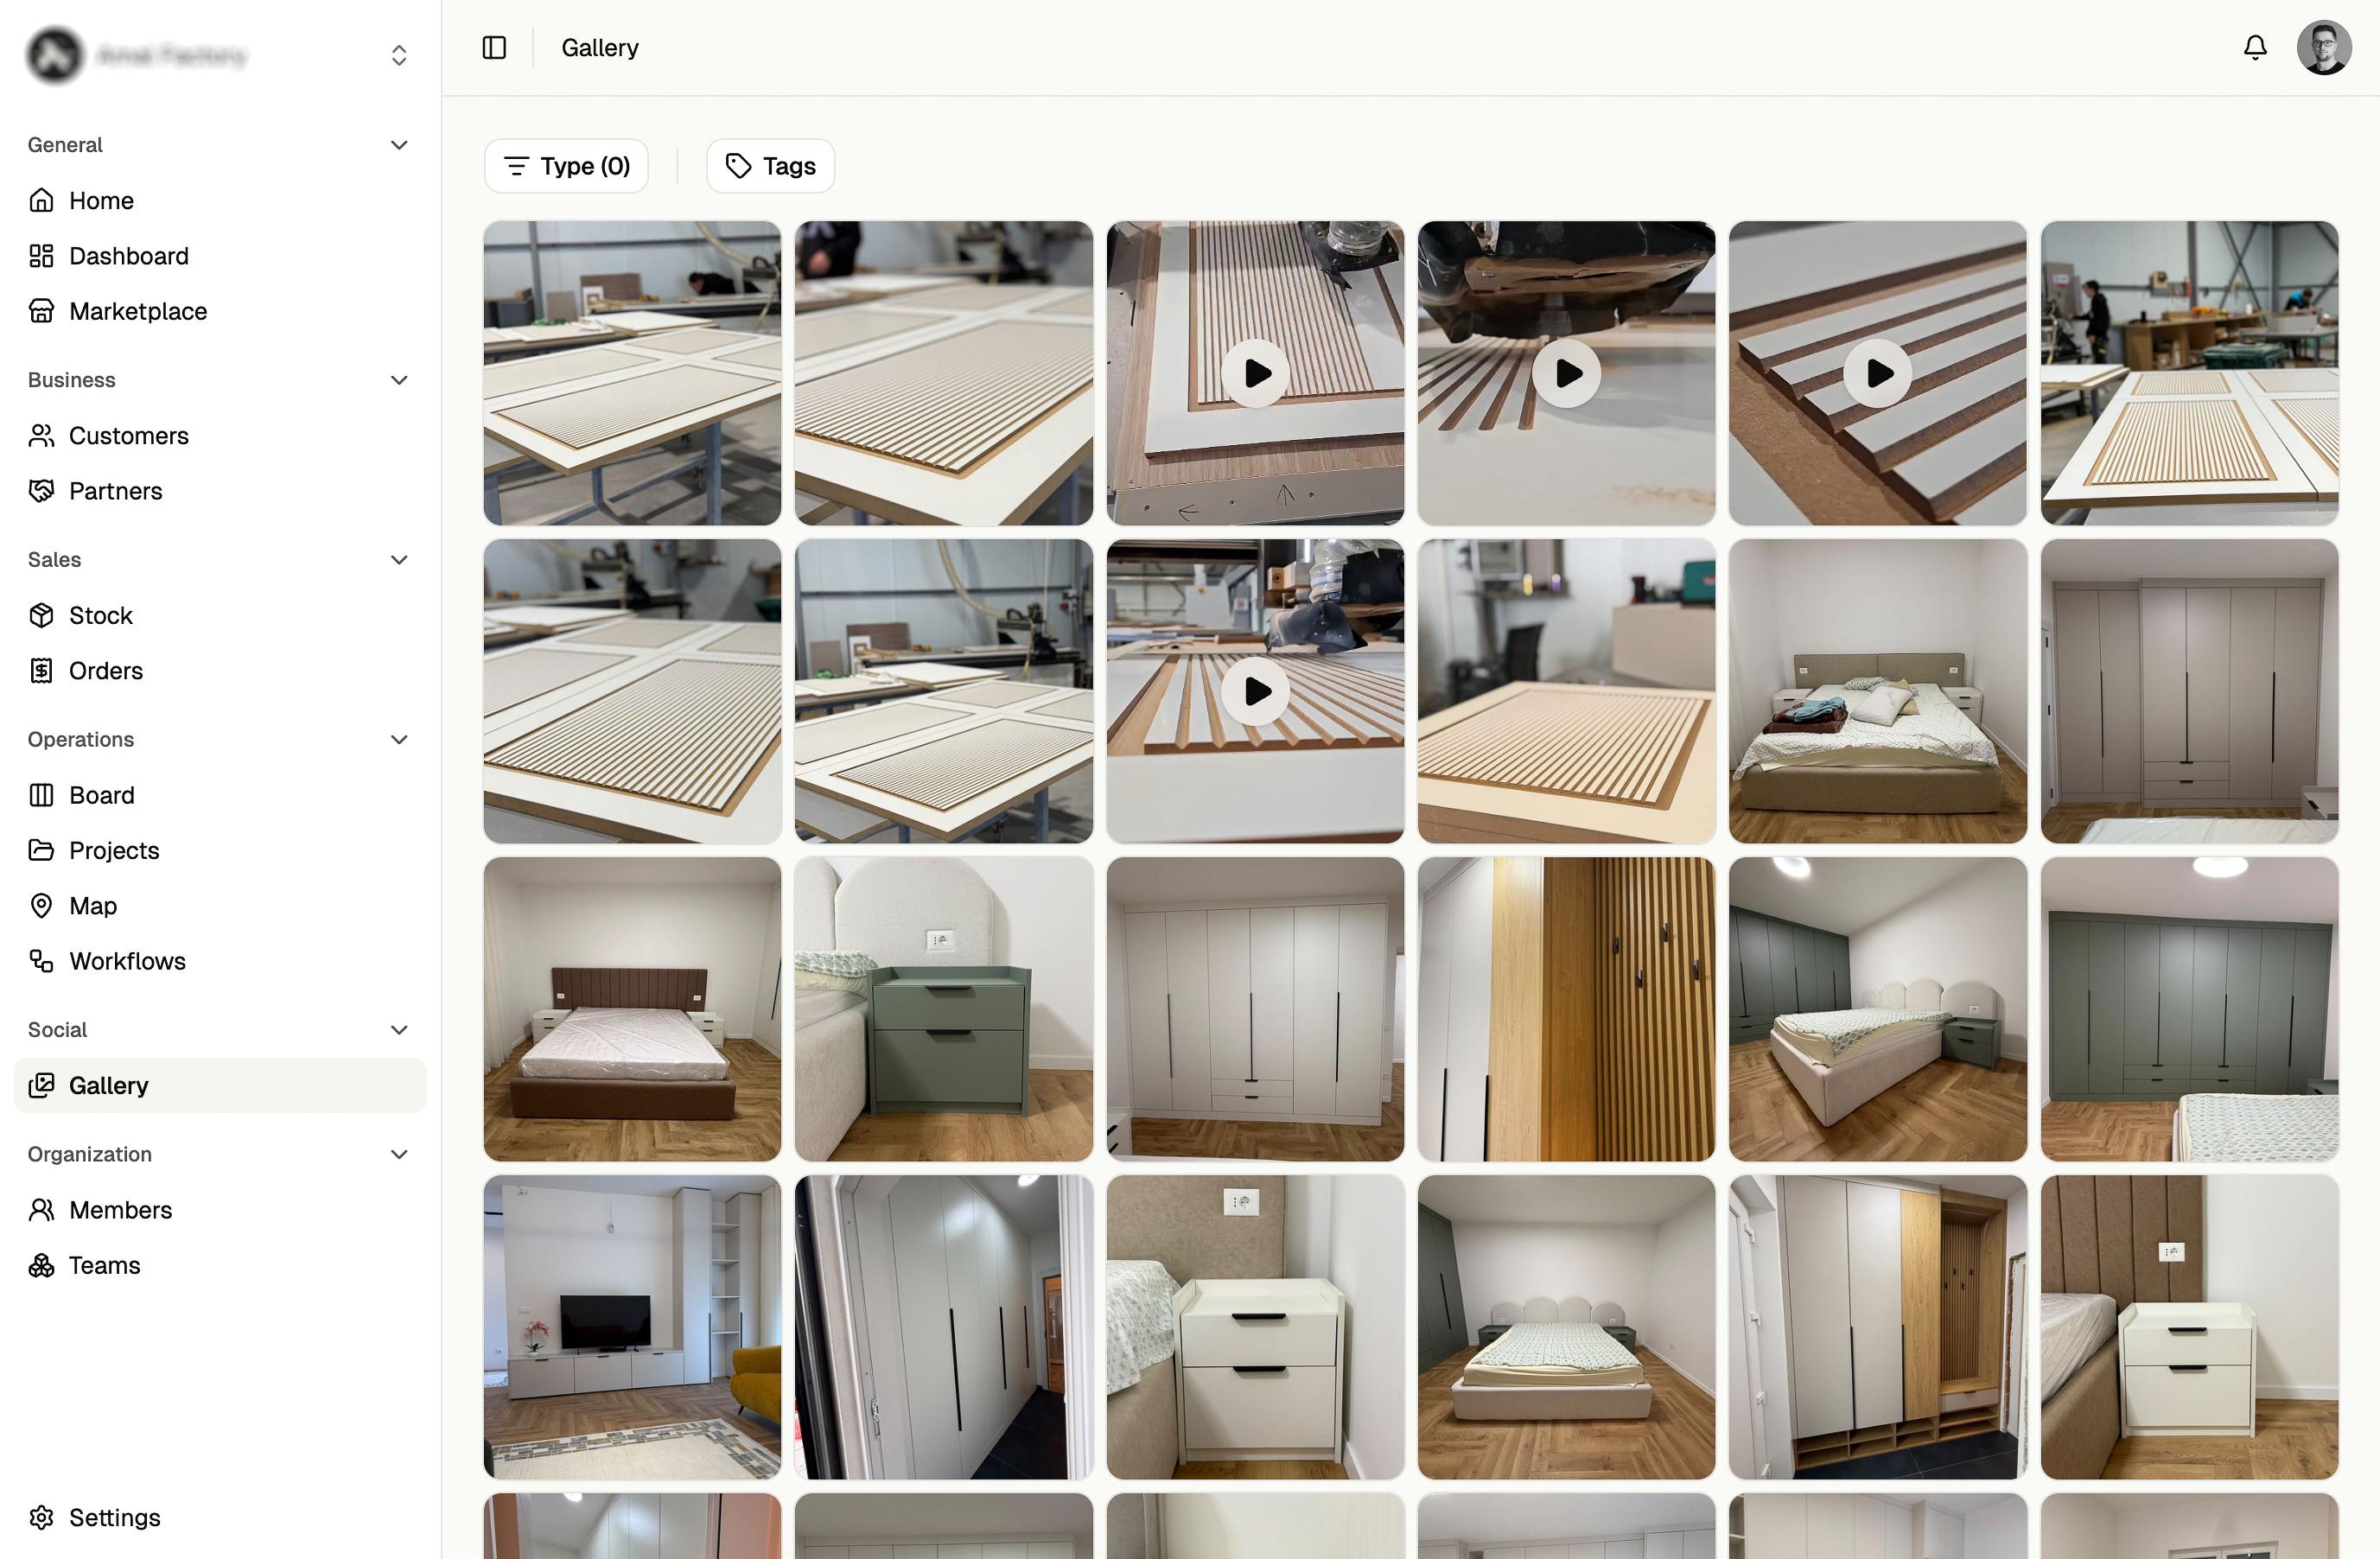Click the Gallery images icon

pos(41,1086)
